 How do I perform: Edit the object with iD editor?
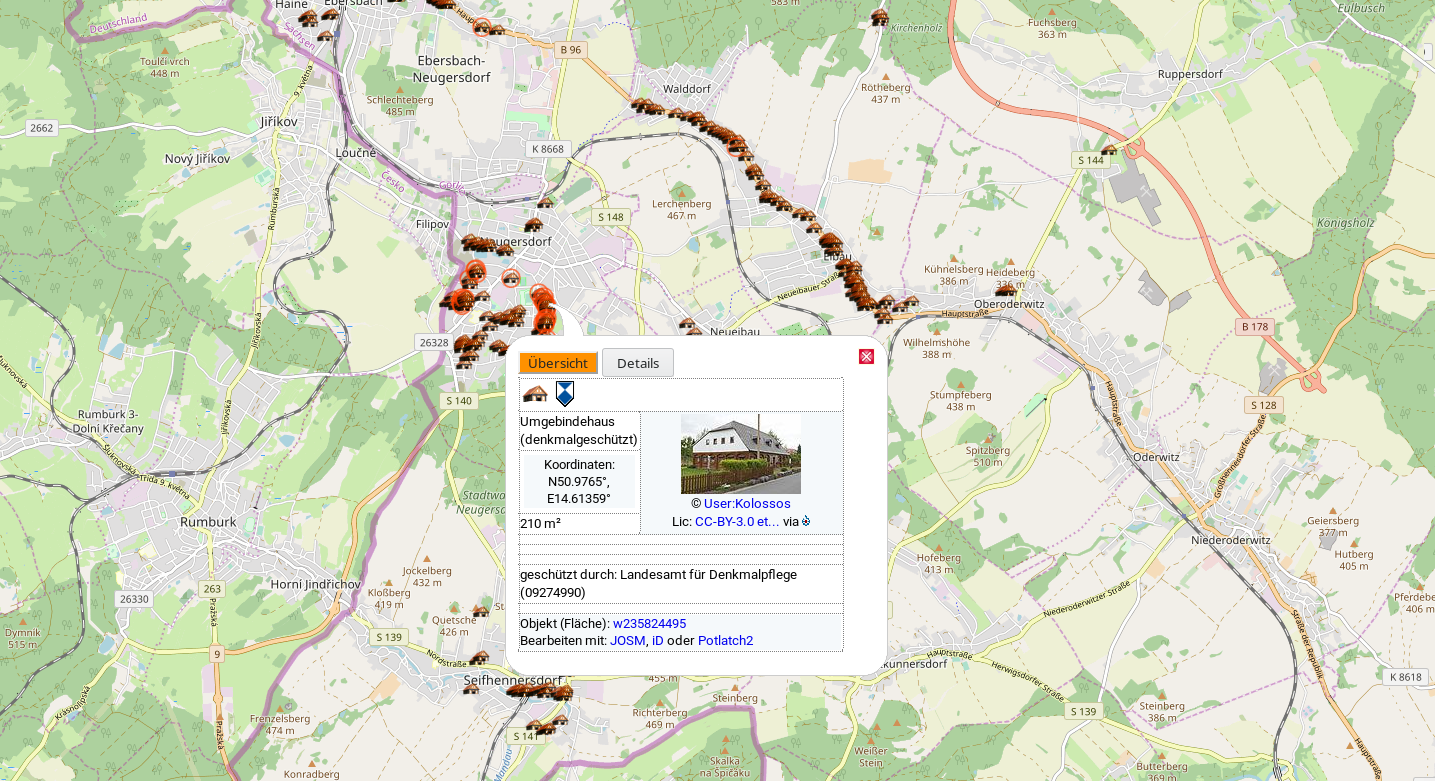pos(657,641)
